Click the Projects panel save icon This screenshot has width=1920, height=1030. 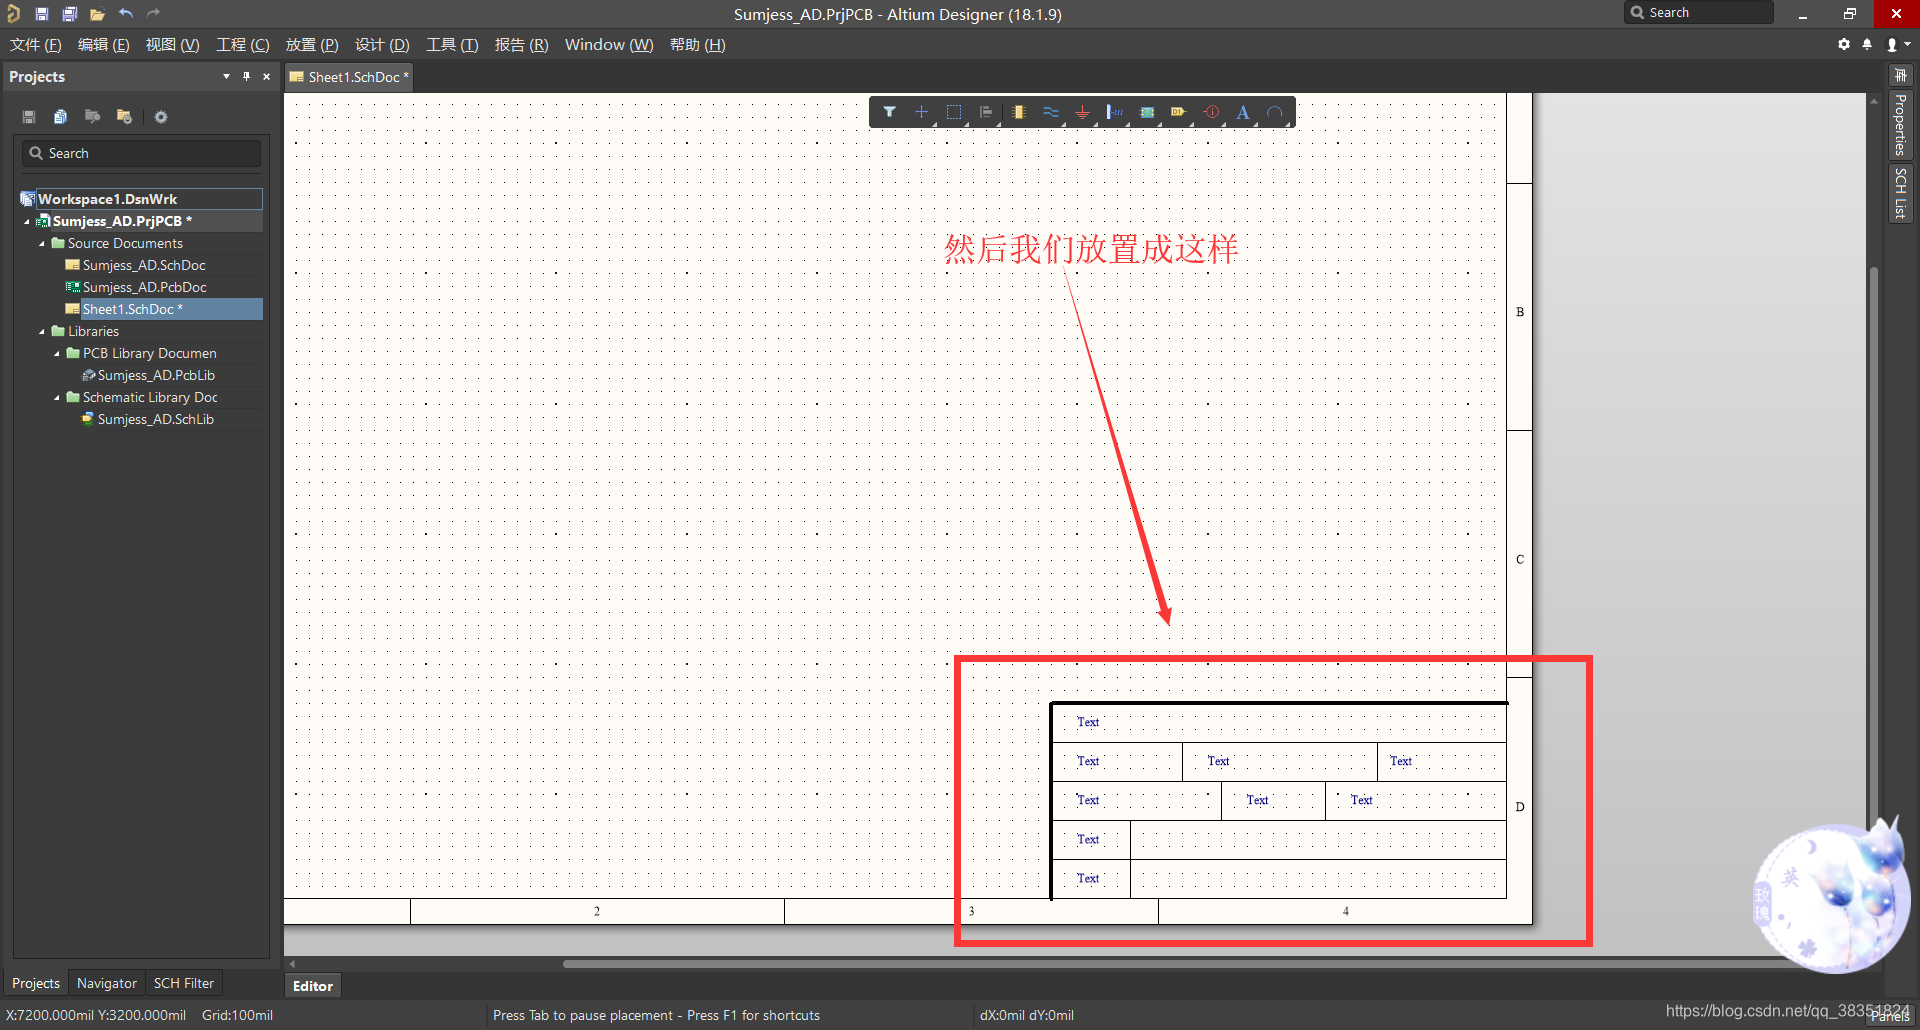point(29,117)
